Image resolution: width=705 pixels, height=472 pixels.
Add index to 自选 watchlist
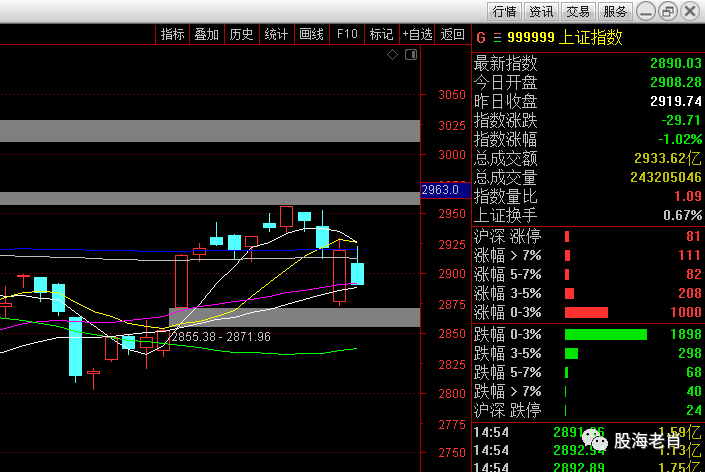tap(417, 34)
